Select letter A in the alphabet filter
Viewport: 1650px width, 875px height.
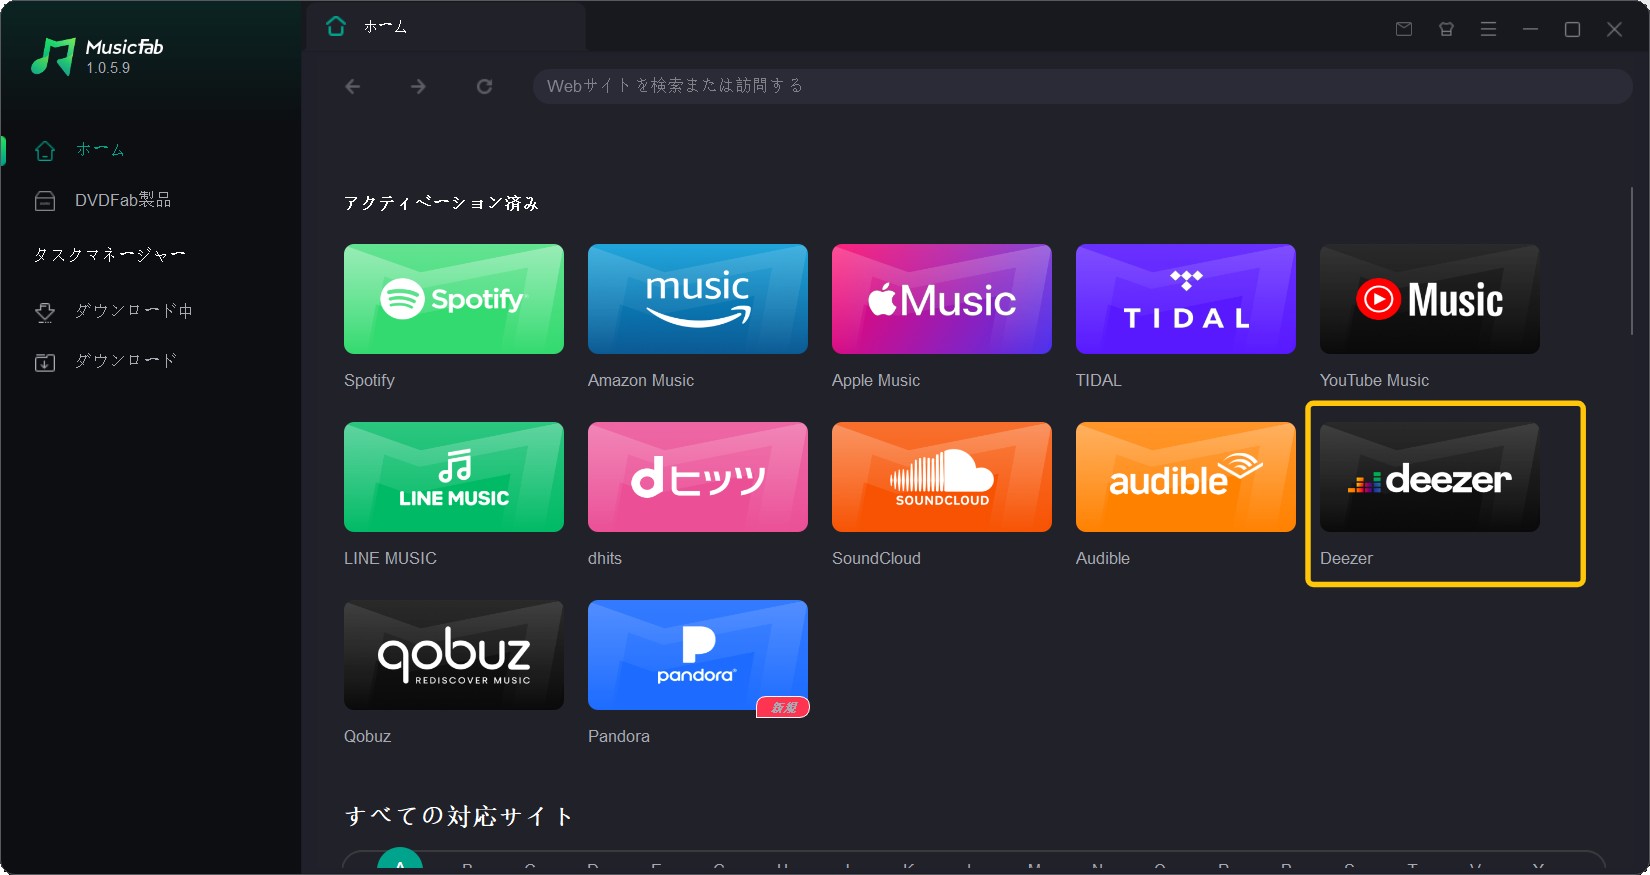(x=400, y=861)
